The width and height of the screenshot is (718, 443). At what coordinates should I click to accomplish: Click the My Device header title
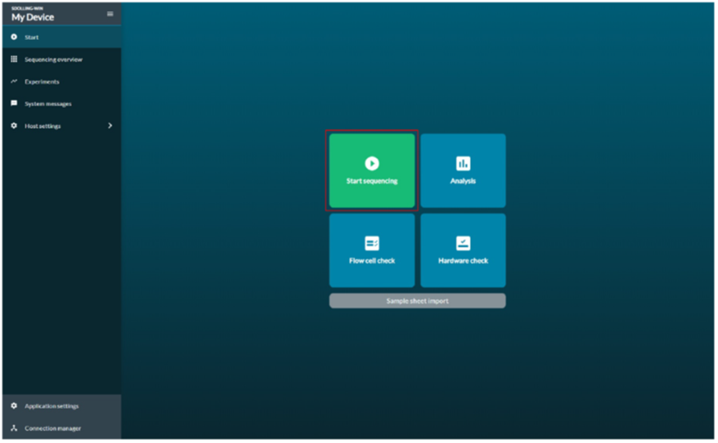pos(33,17)
